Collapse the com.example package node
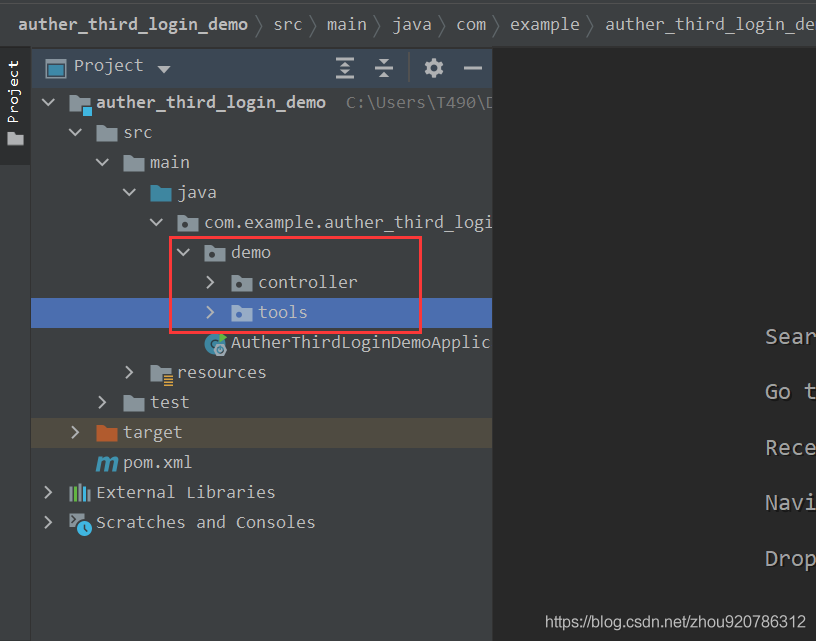This screenshot has width=816, height=641. 156,223
